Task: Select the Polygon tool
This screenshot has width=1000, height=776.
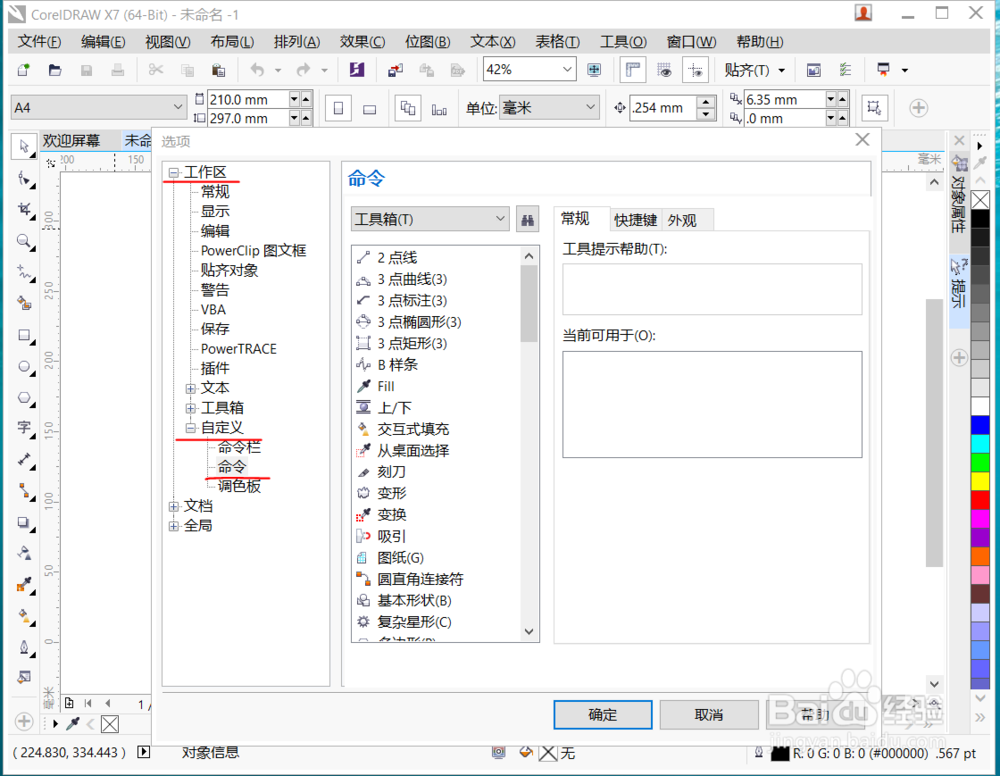Action: tap(24, 398)
